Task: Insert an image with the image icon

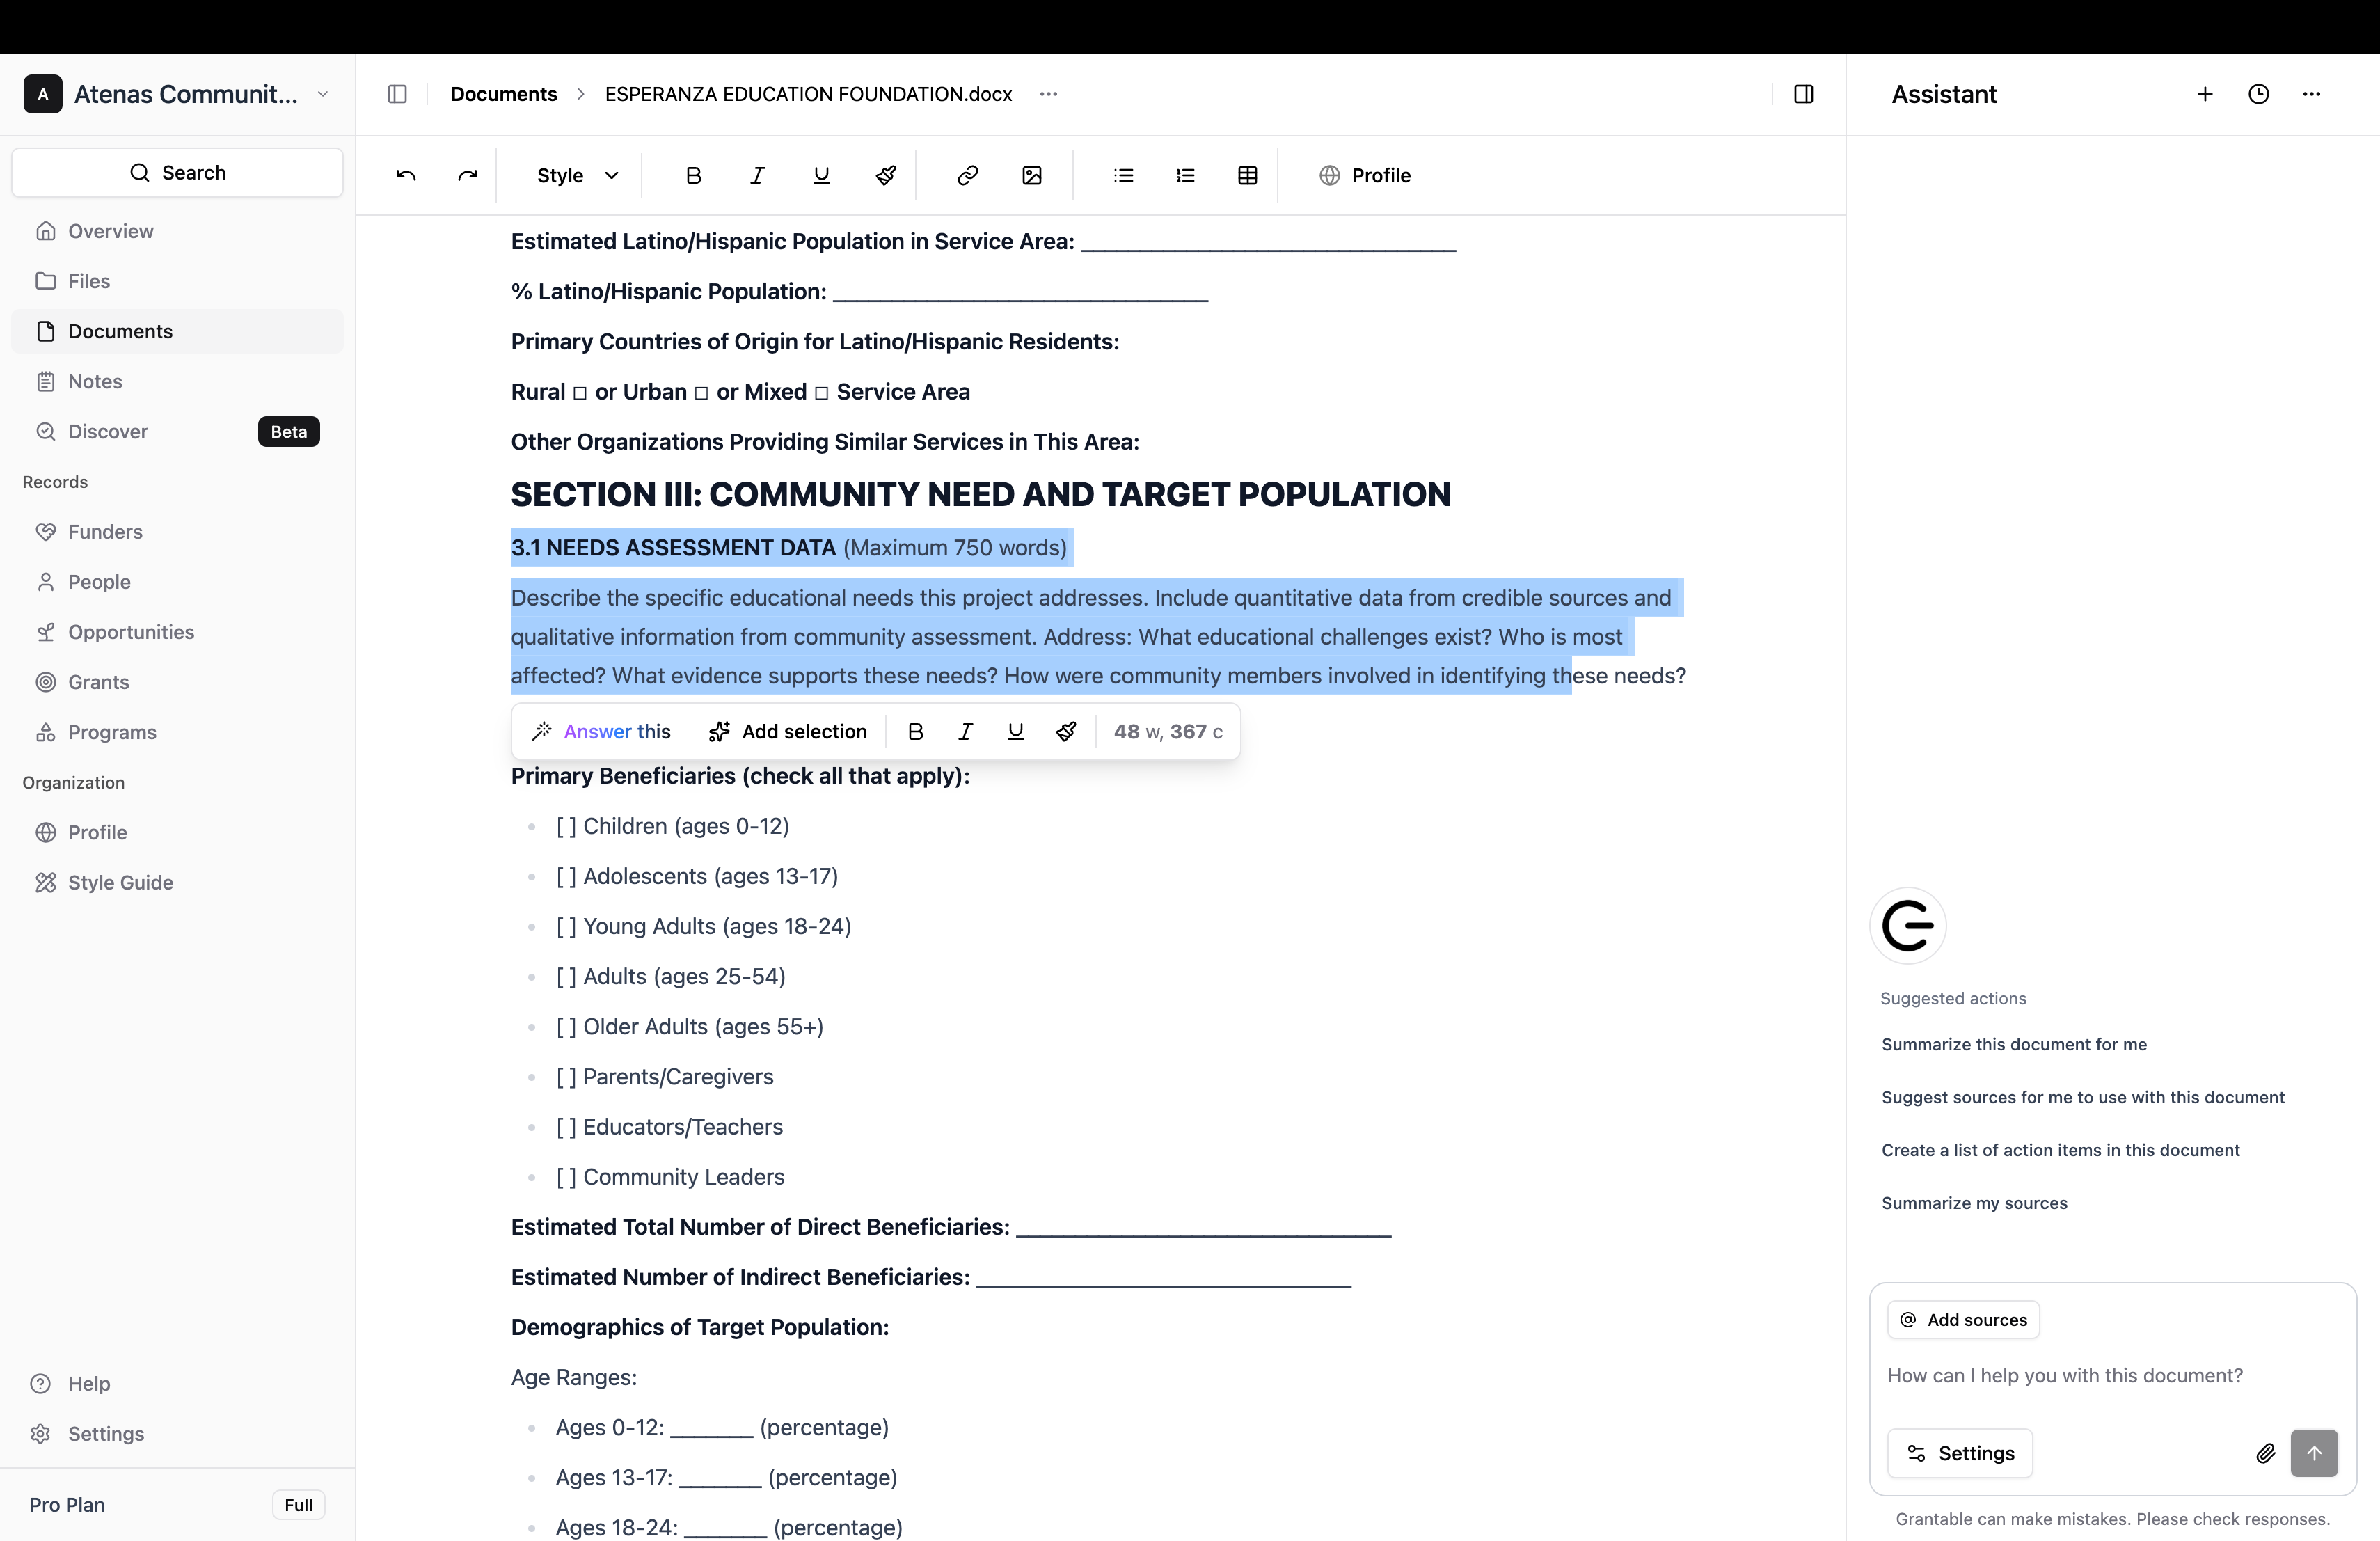Action: tap(1032, 175)
